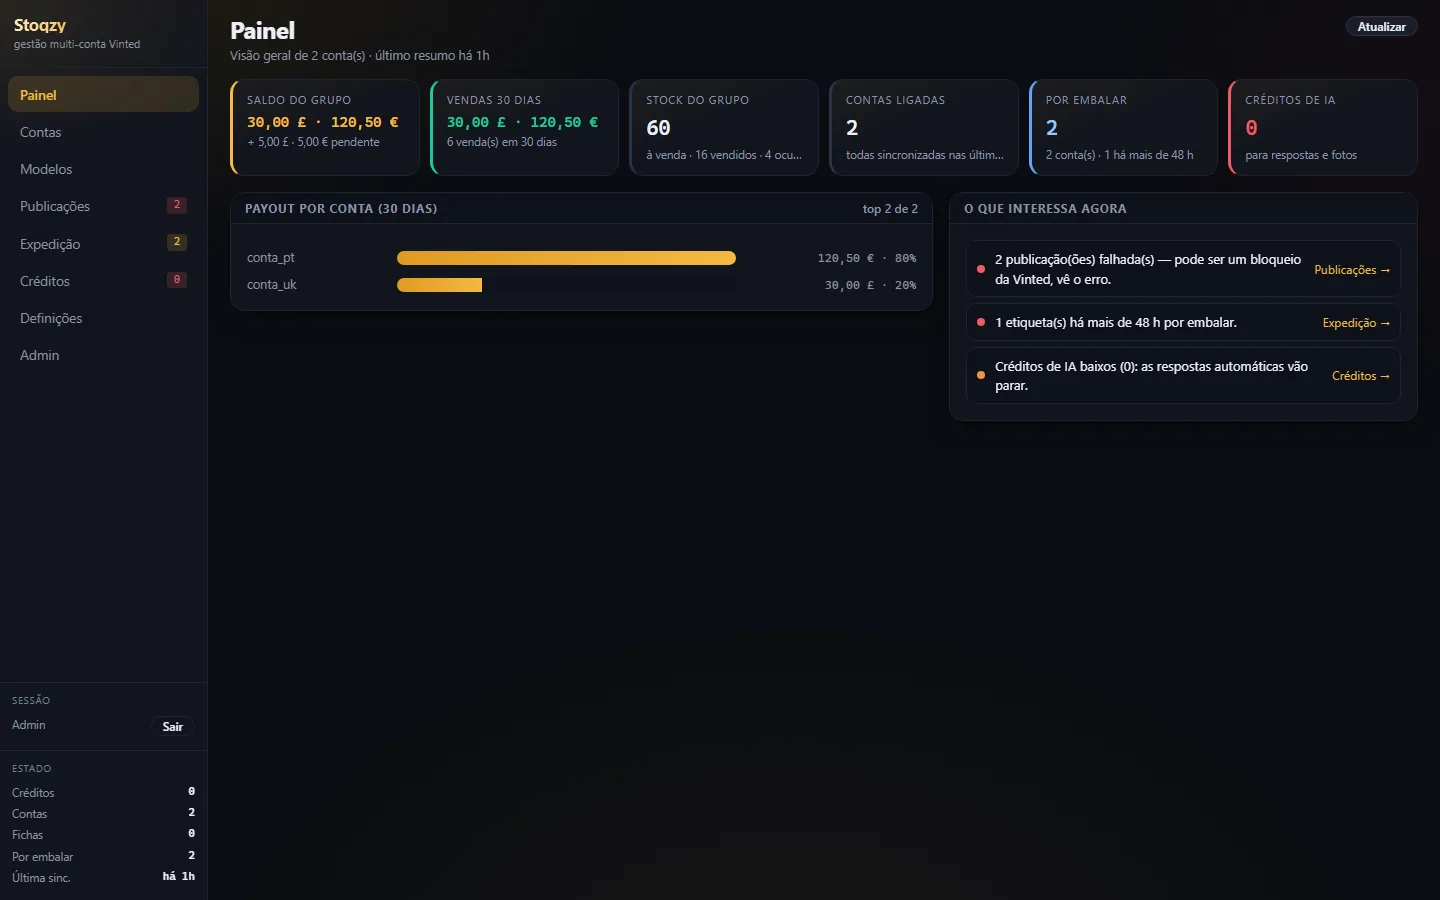
Task: Click 'O QUE INTERESSA AGORA' panel header
Action: coord(1045,209)
